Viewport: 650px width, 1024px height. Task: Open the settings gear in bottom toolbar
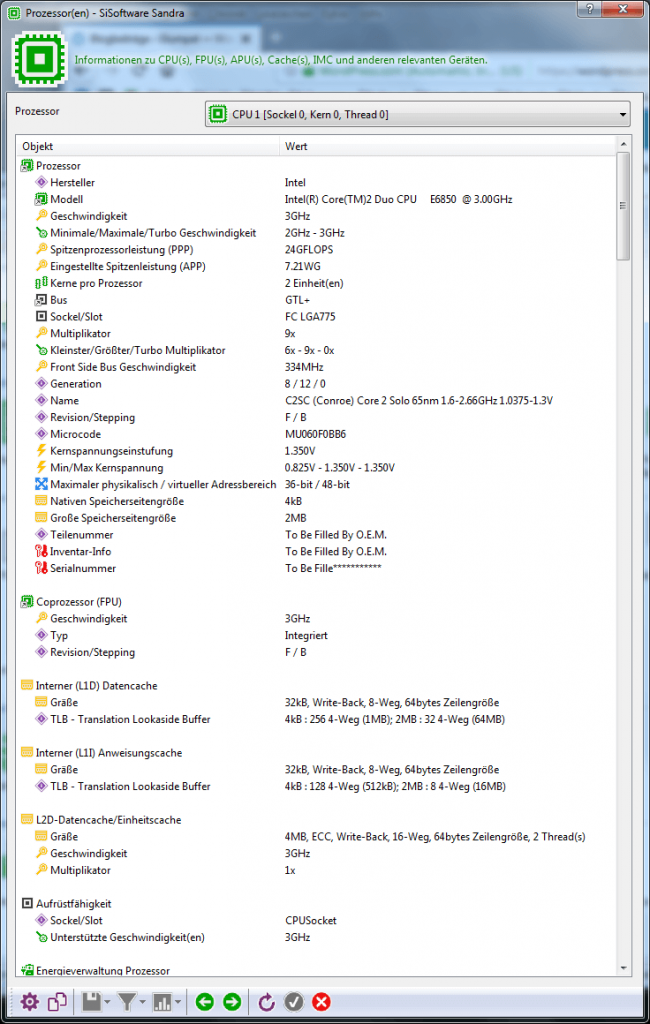(29, 1001)
